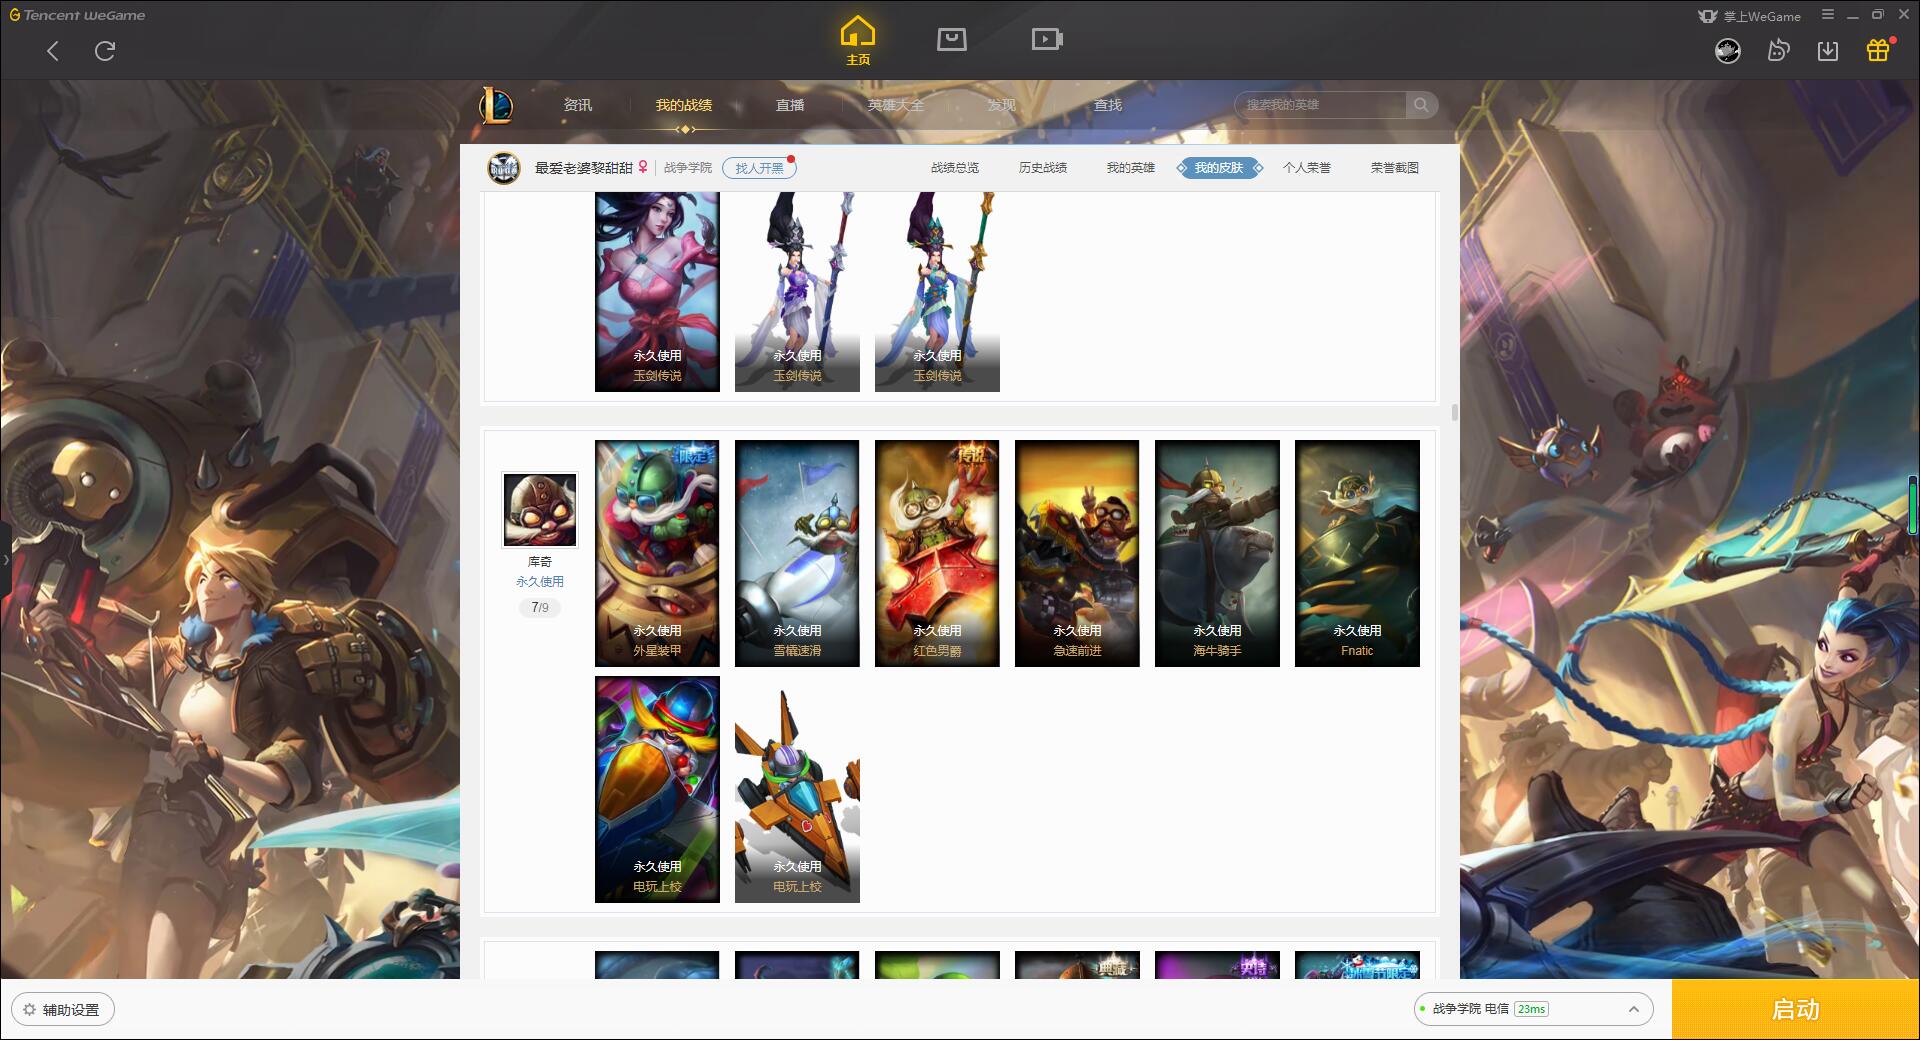Click the 最爱老婆黎甜甜 player name
This screenshot has width=1920, height=1040.
583,168
